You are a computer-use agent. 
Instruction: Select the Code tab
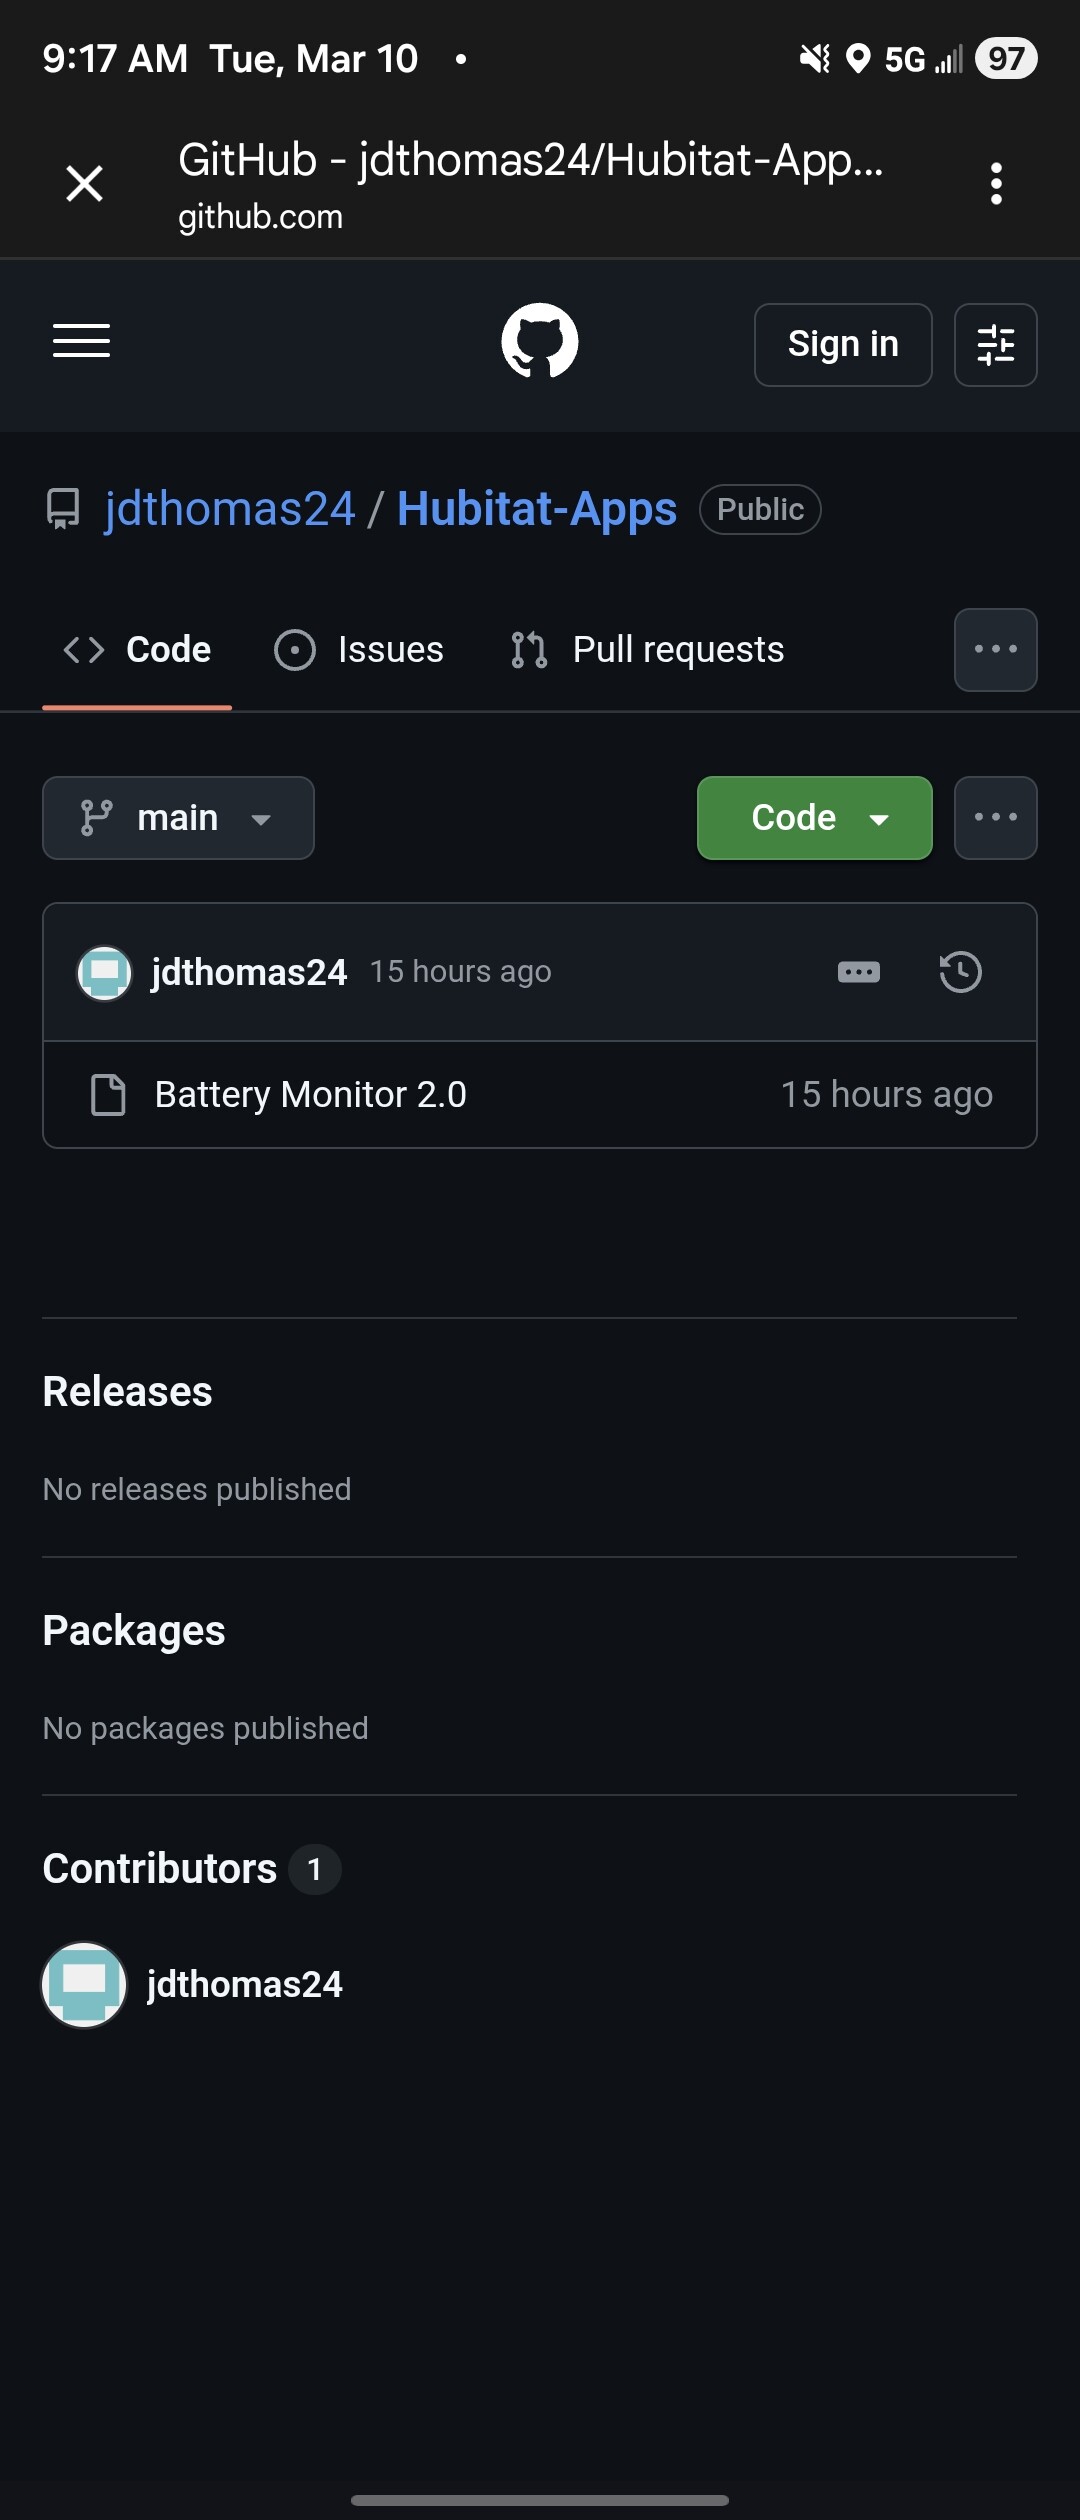[x=138, y=650]
